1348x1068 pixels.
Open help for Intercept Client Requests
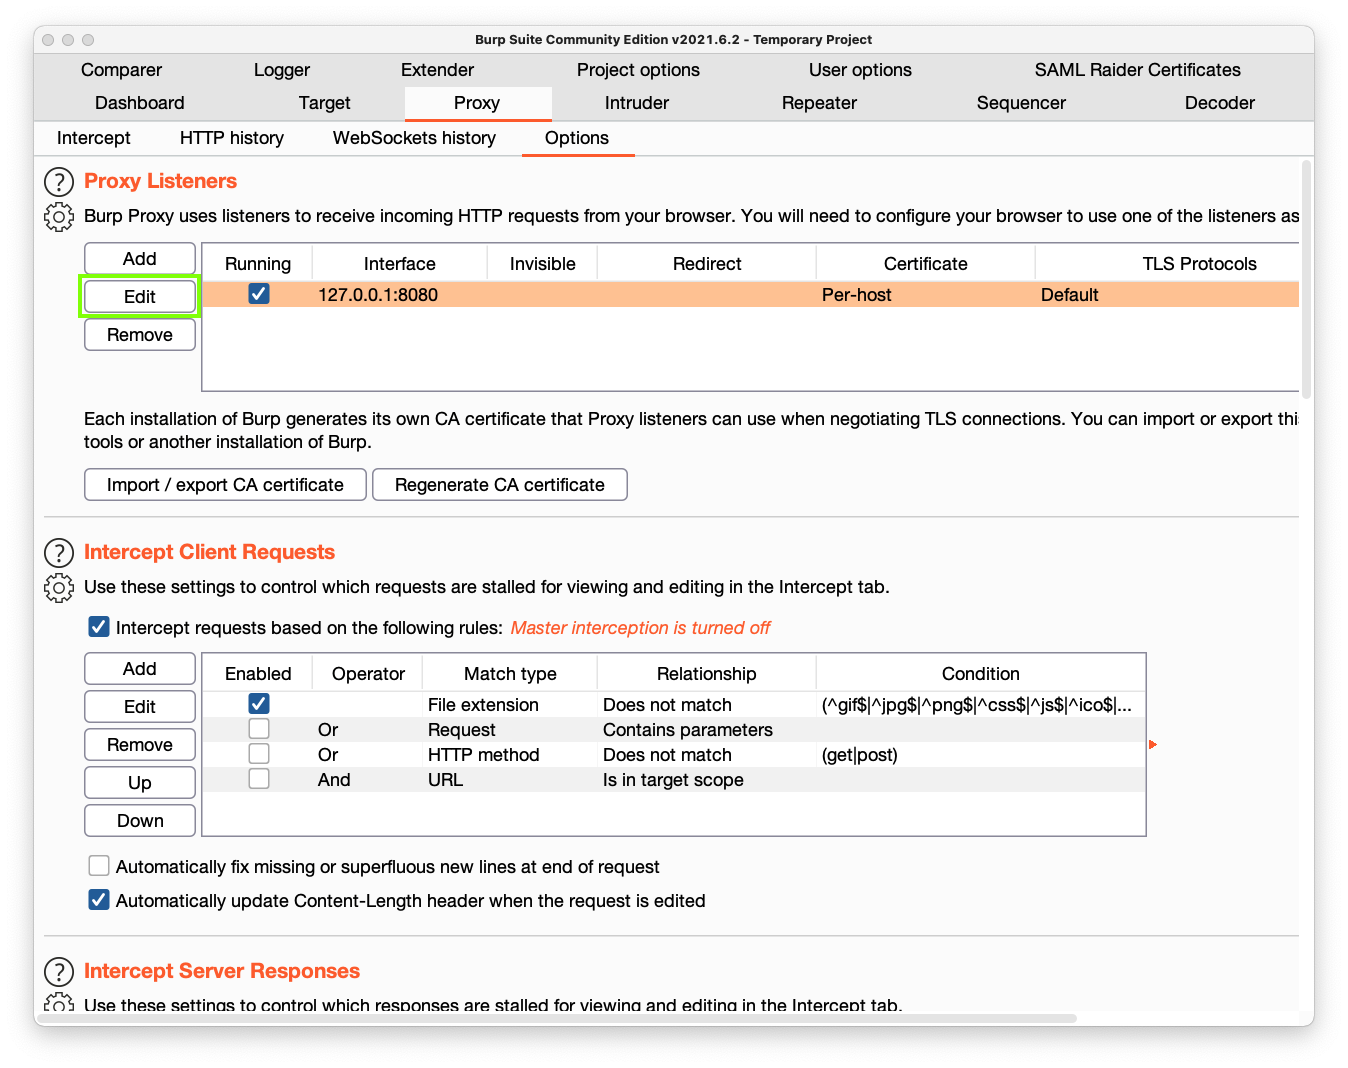point(59,553)
